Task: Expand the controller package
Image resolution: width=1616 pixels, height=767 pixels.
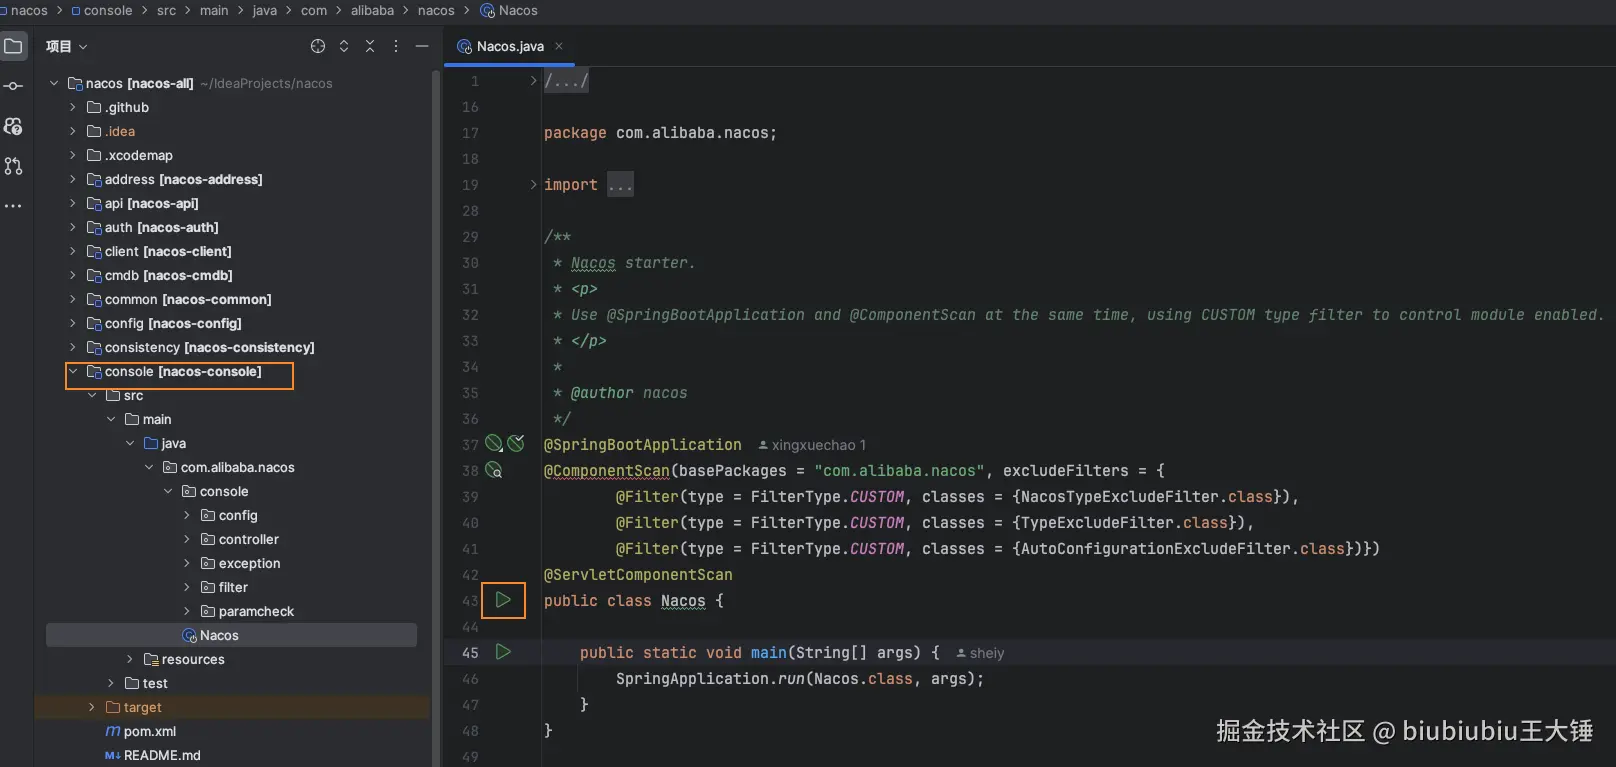Action: click(x=187, y=539)
